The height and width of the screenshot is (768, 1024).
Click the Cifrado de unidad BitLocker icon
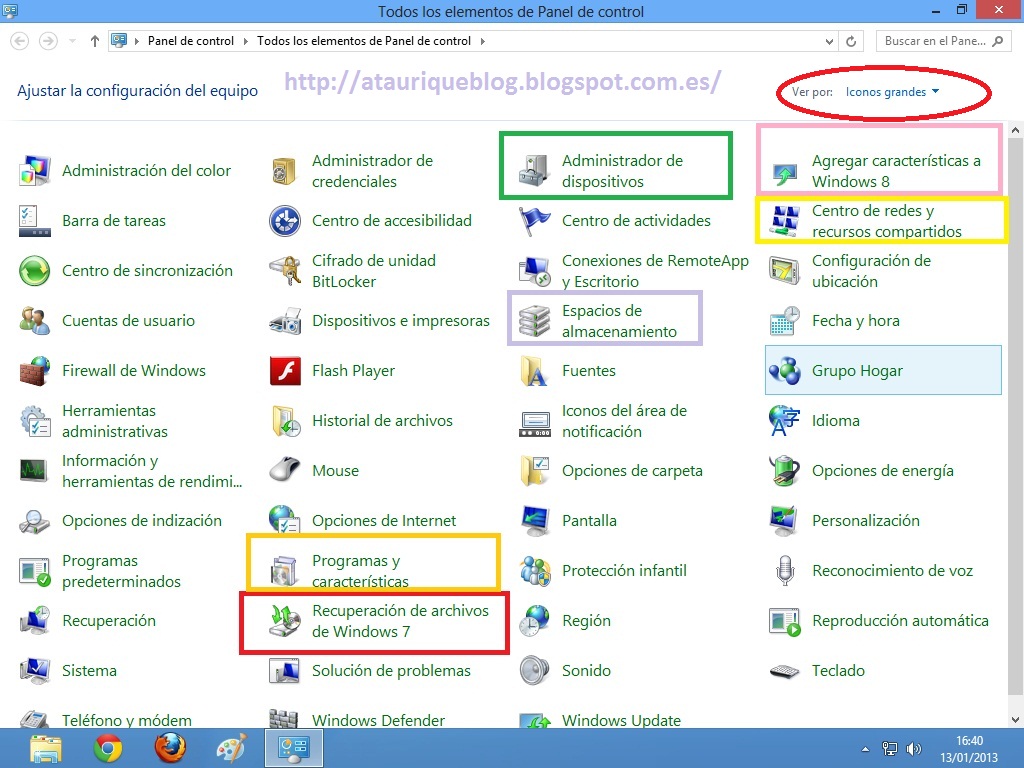click(x=285, y=271)
